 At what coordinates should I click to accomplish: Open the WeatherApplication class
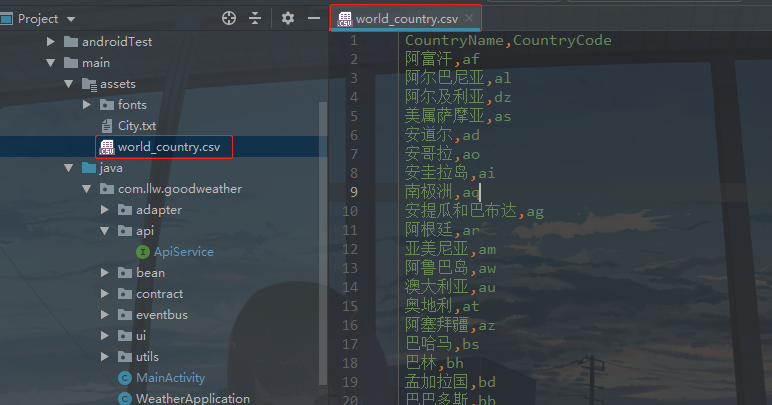click(x=193, y=398)
